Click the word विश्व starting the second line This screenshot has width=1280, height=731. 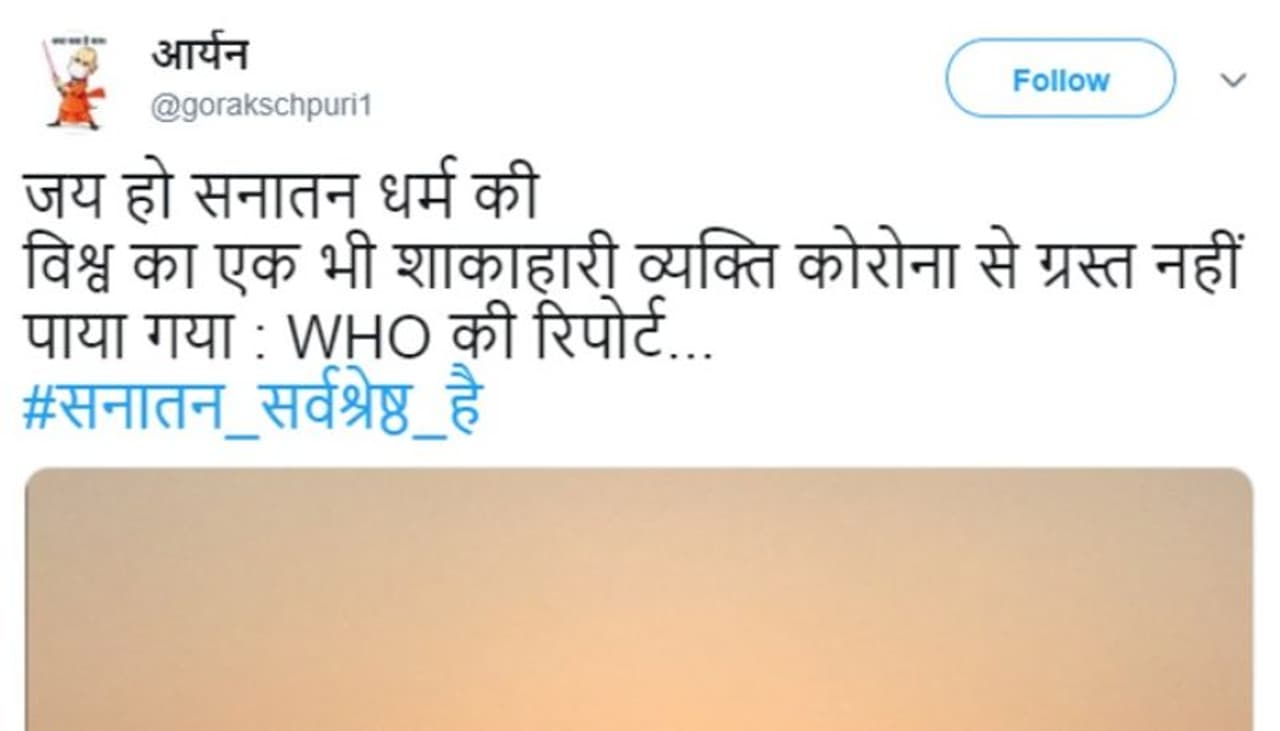[67, 270]
